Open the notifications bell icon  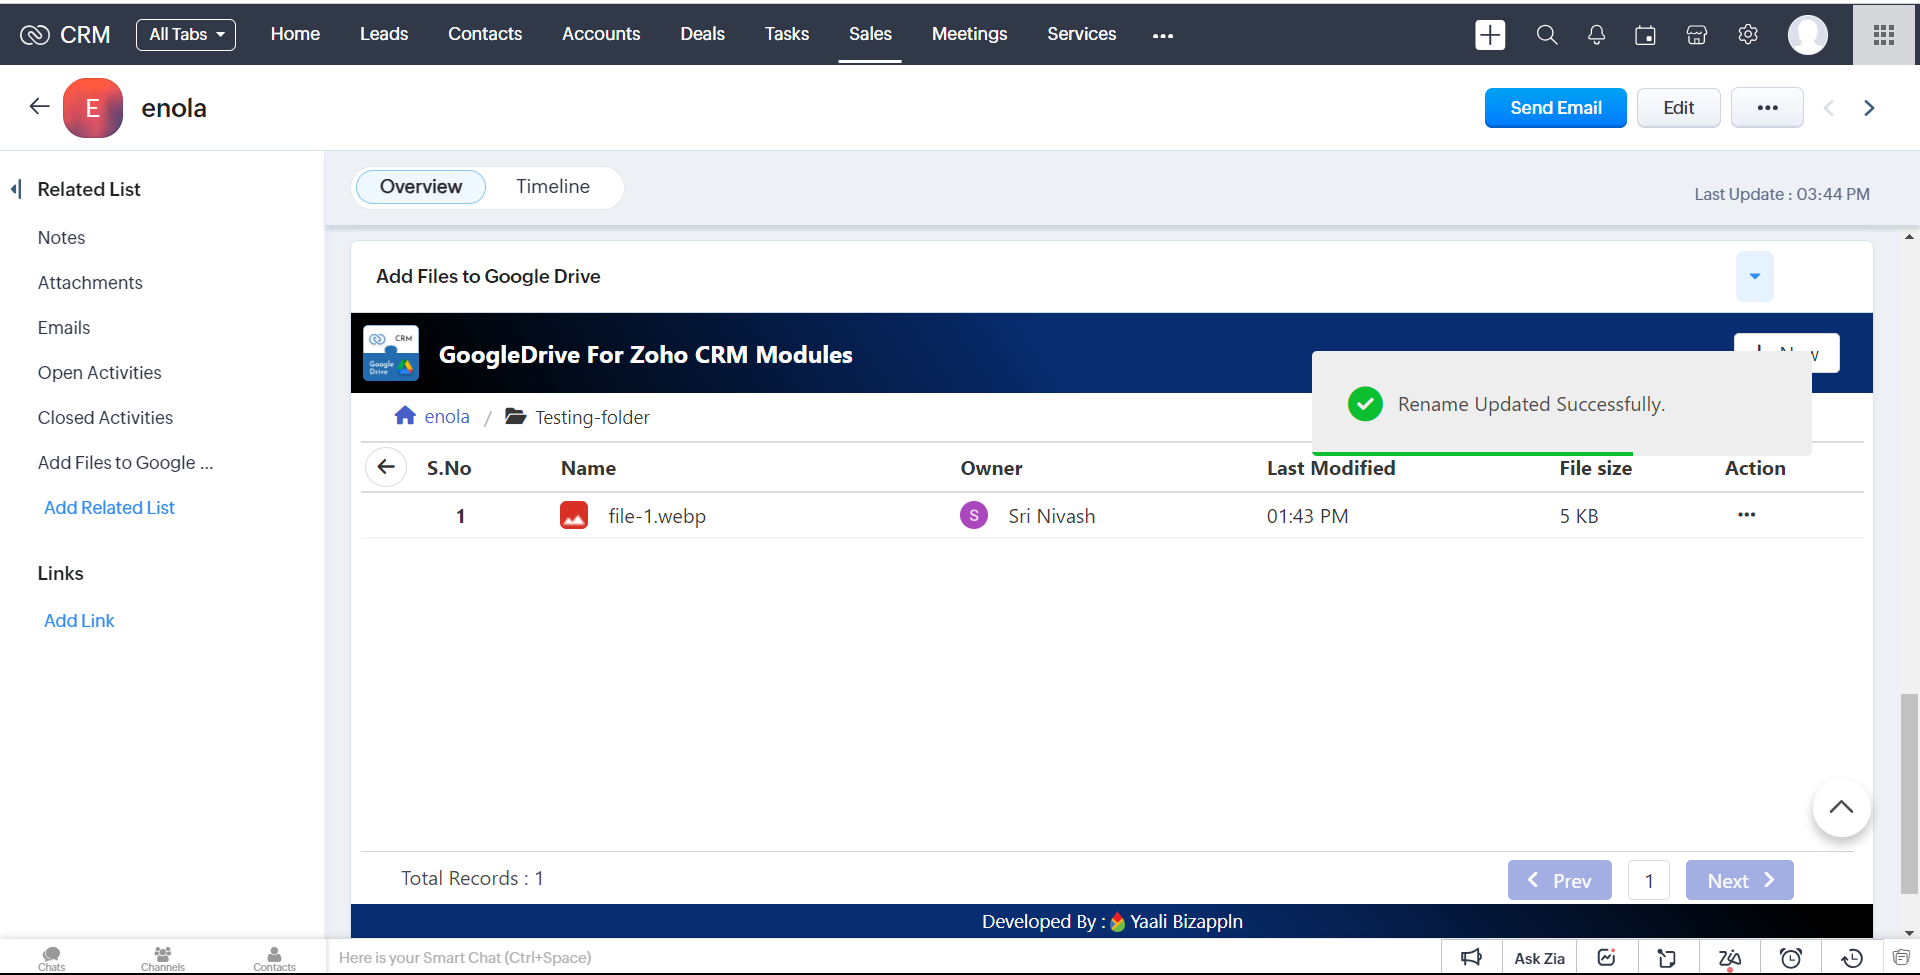click(x=1596, y=35)
